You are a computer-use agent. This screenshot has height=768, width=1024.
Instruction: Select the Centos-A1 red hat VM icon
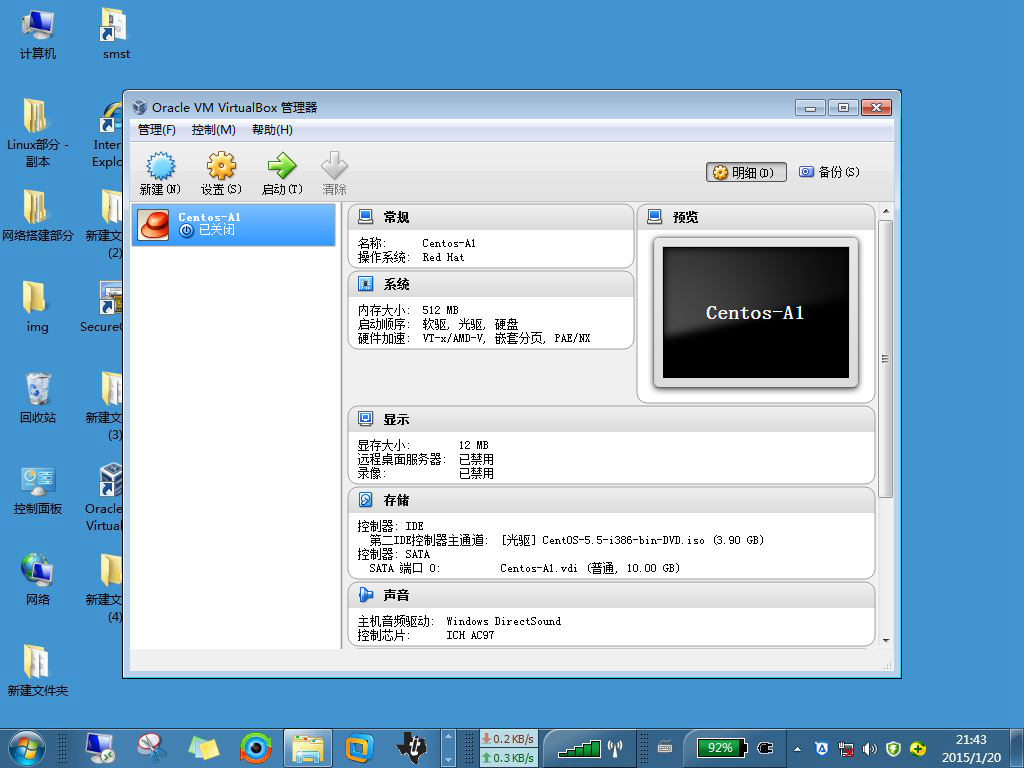[153, 225]
